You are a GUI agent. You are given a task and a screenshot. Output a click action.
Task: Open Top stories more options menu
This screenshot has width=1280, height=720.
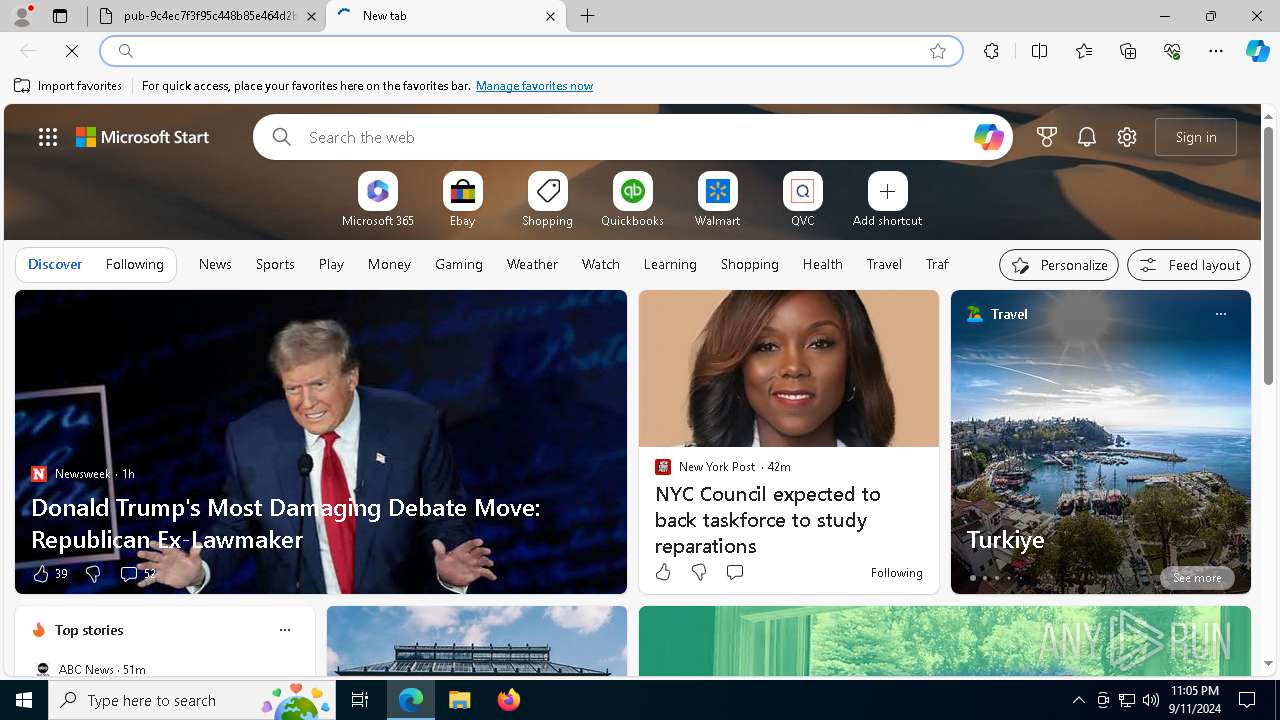285,630
